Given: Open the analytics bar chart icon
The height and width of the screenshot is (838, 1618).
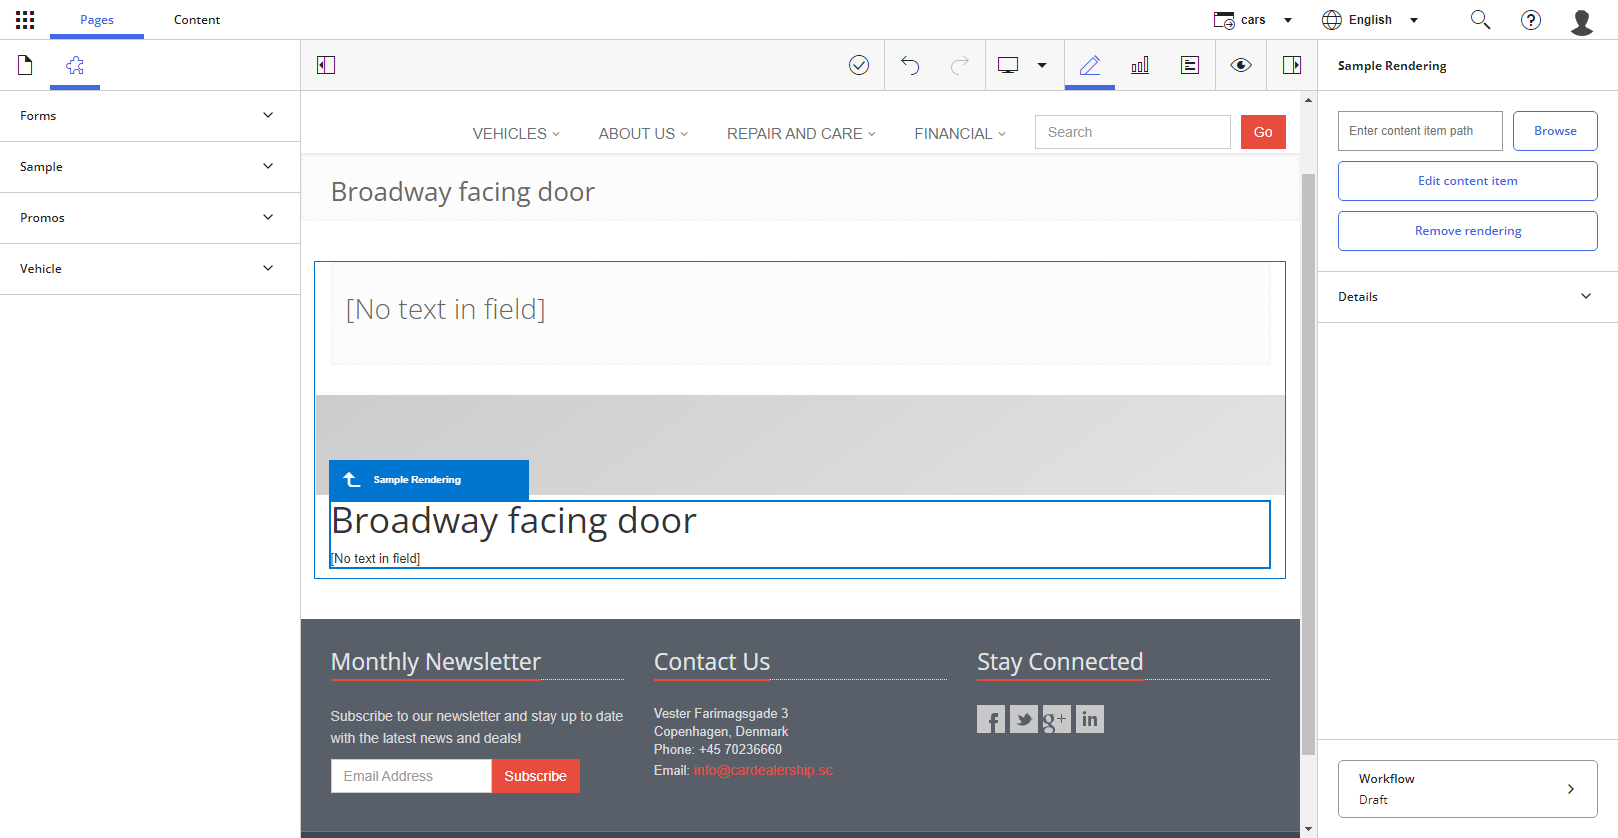Looking at the screenshot, I should [1140, 65].
